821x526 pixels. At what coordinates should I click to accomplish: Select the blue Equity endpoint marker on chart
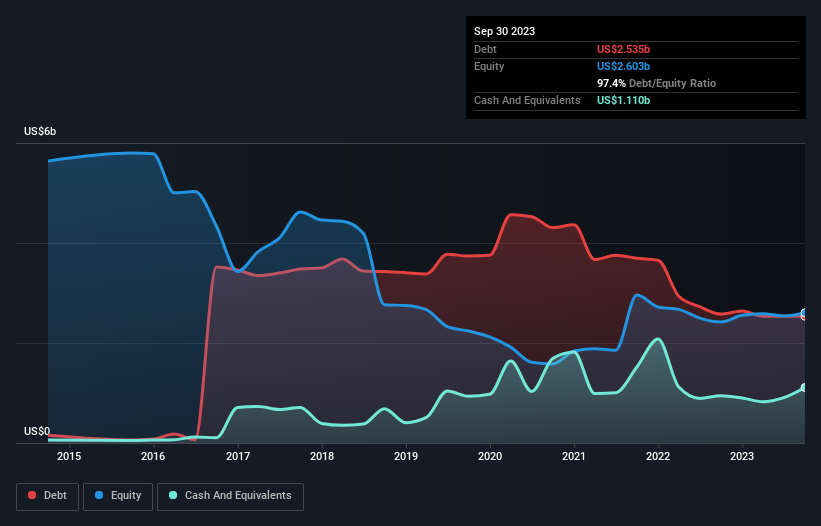805,313
